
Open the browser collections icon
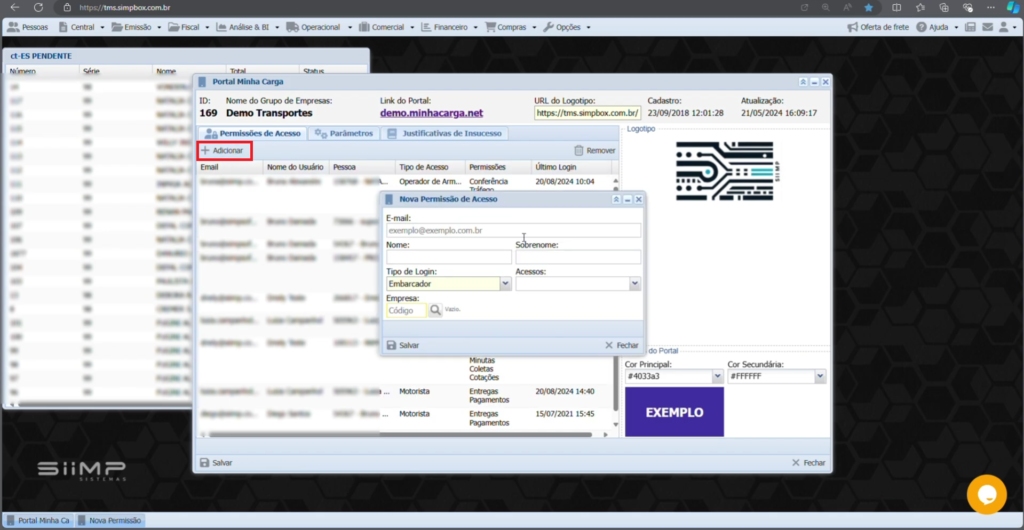(x=944, y=8)
